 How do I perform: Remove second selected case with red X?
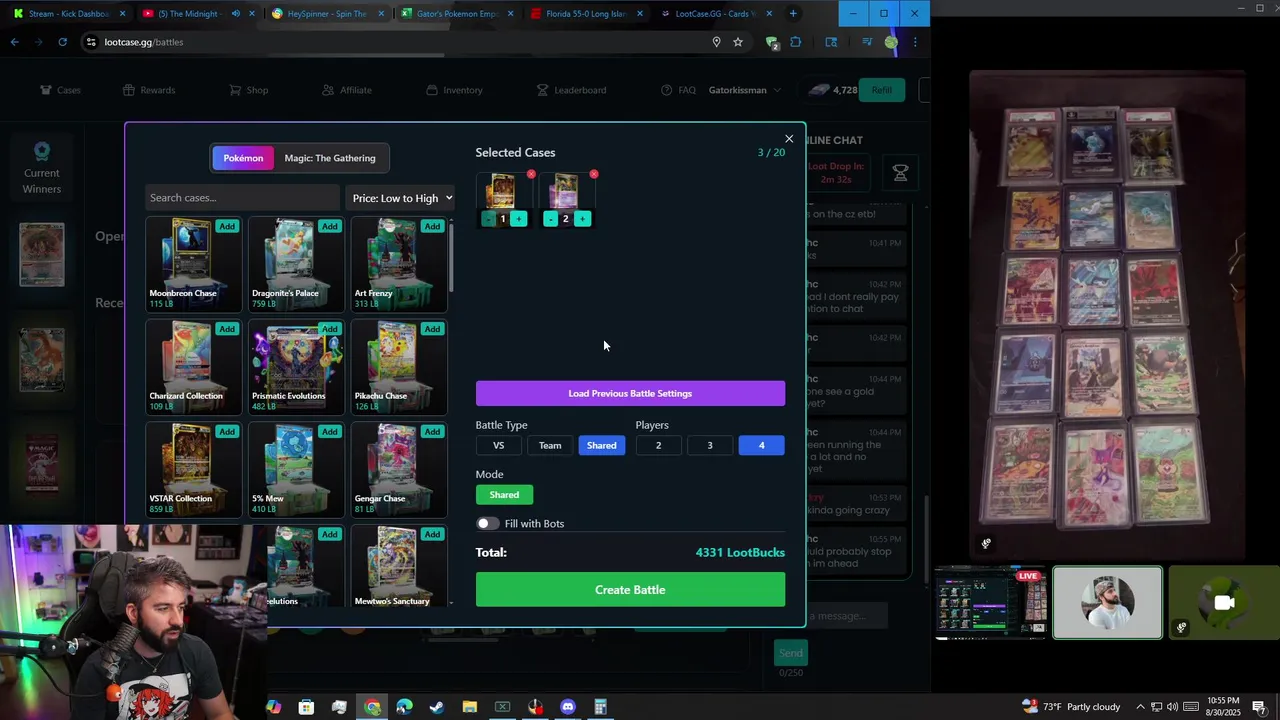tap(594, 174)
